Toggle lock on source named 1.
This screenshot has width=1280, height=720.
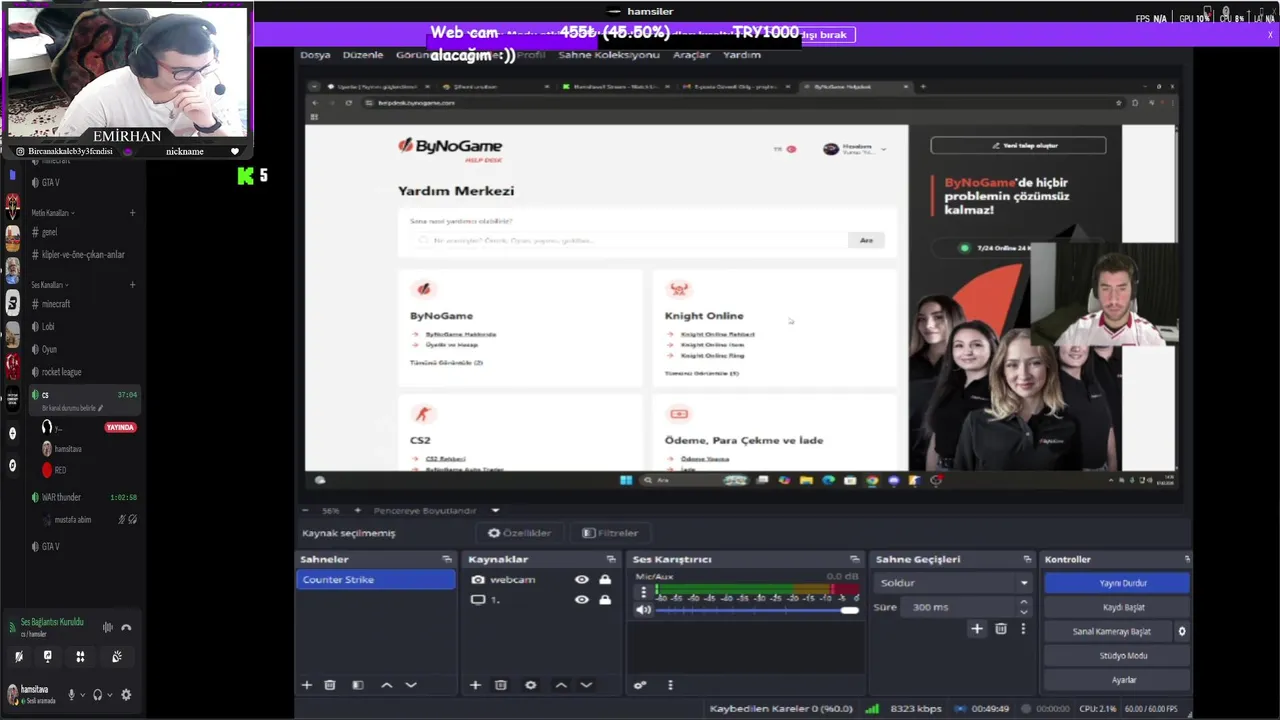click(x=605, y=600)
